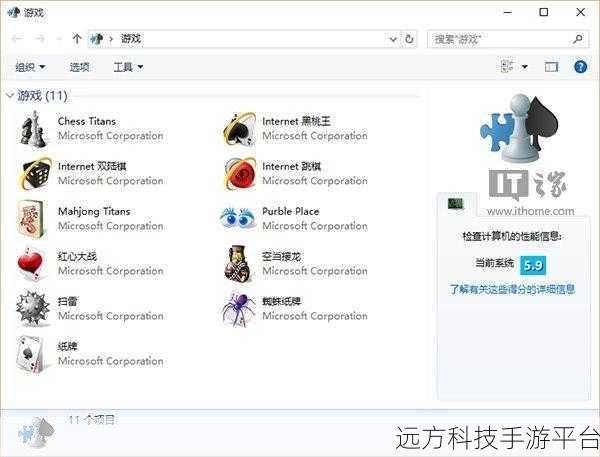Select the Purble Place eyes icon
The width and height of the screenshot is (600, 457).
coord(238,217)
